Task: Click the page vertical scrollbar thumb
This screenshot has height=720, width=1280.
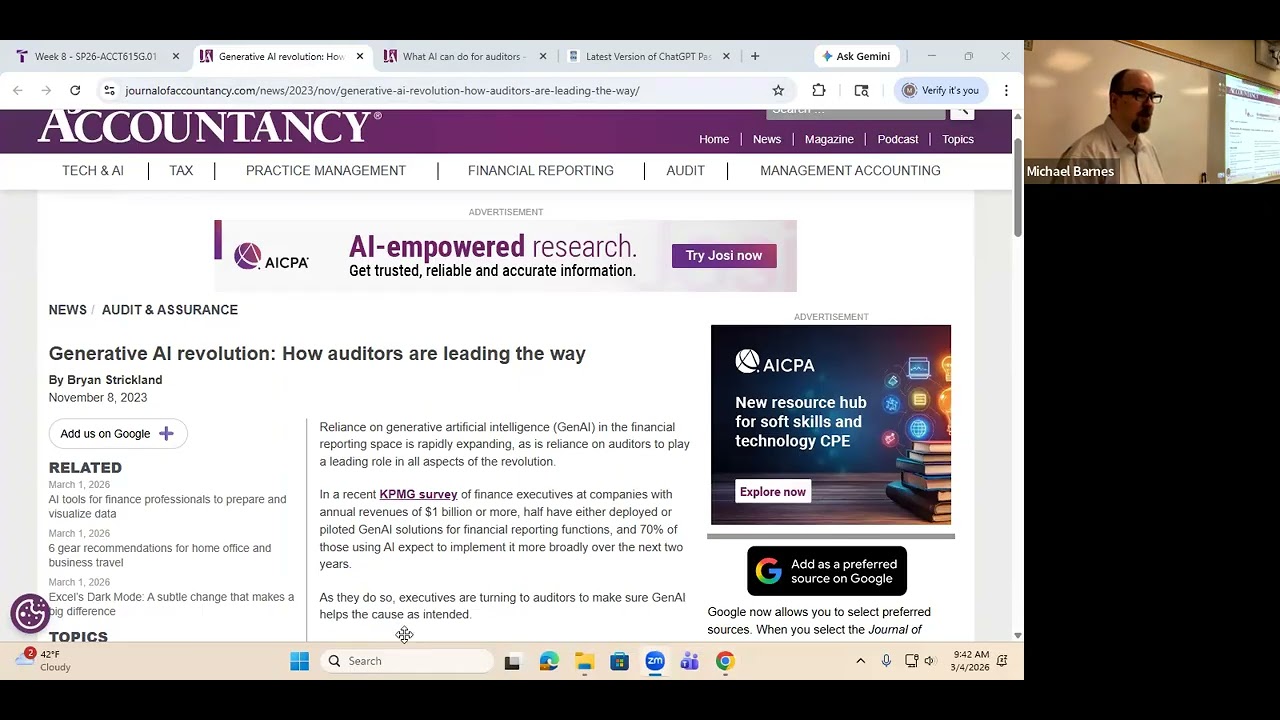Action: tap(1018, 186)
